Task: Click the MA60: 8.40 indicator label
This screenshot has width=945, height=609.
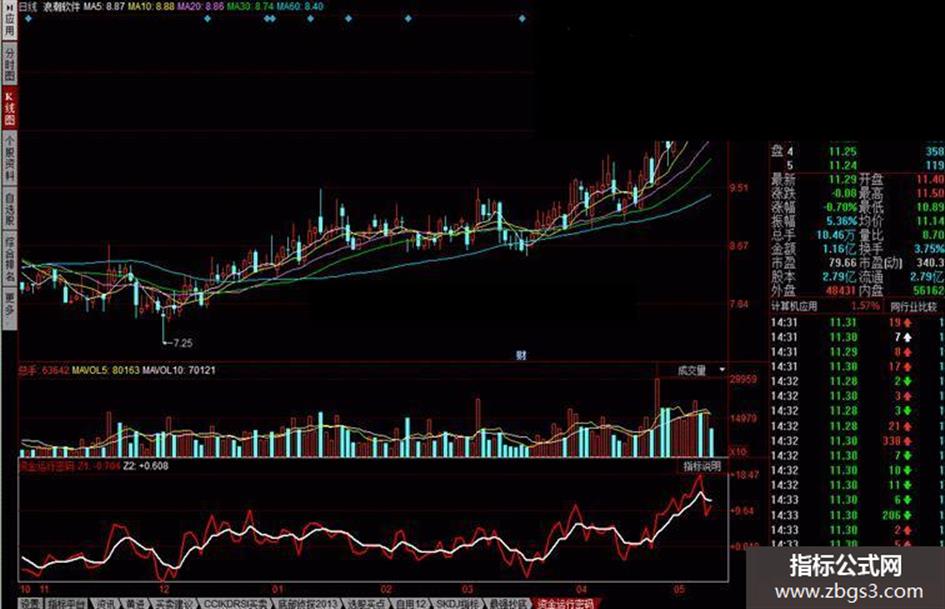Action: pyautogui.click(x=300, y=7)
